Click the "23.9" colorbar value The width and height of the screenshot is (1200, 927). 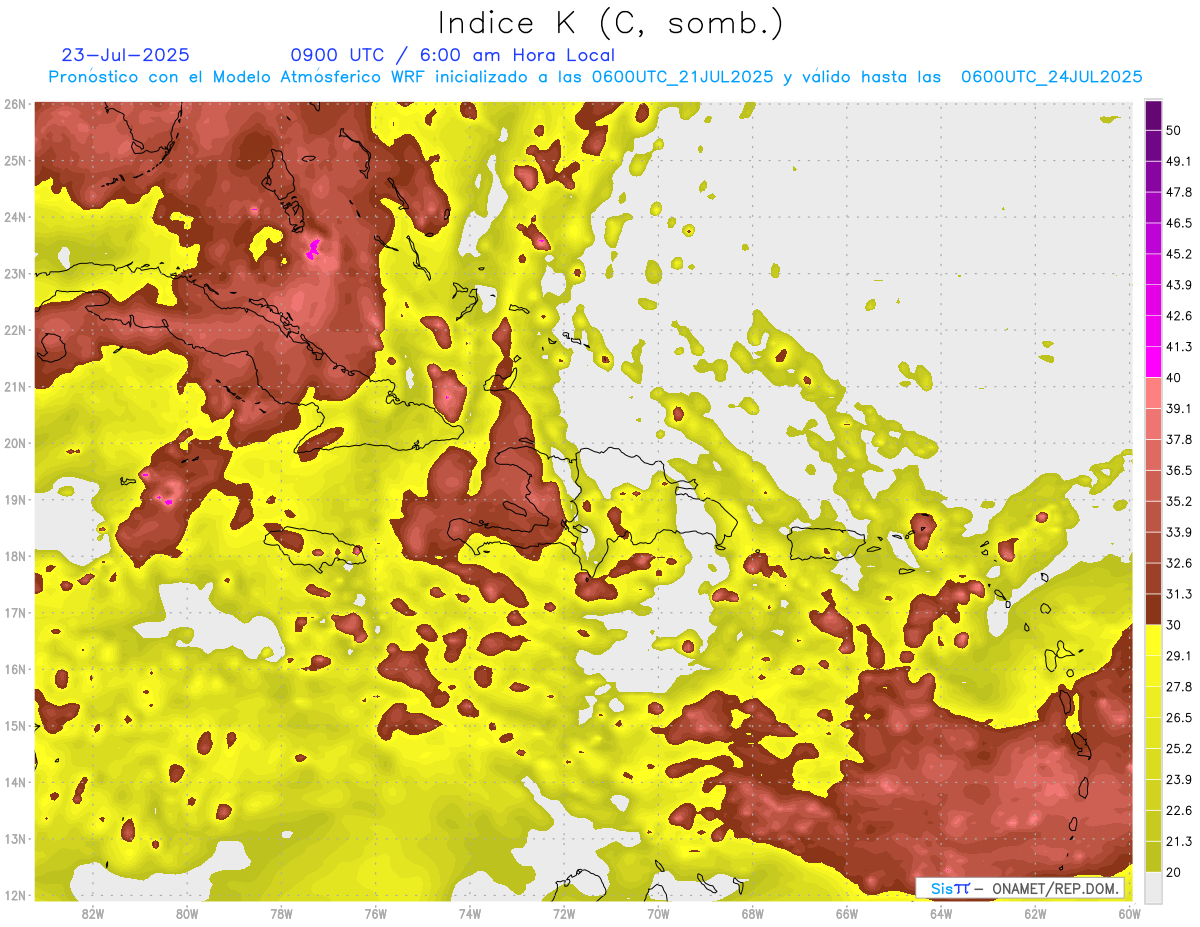click(1180, 779)
